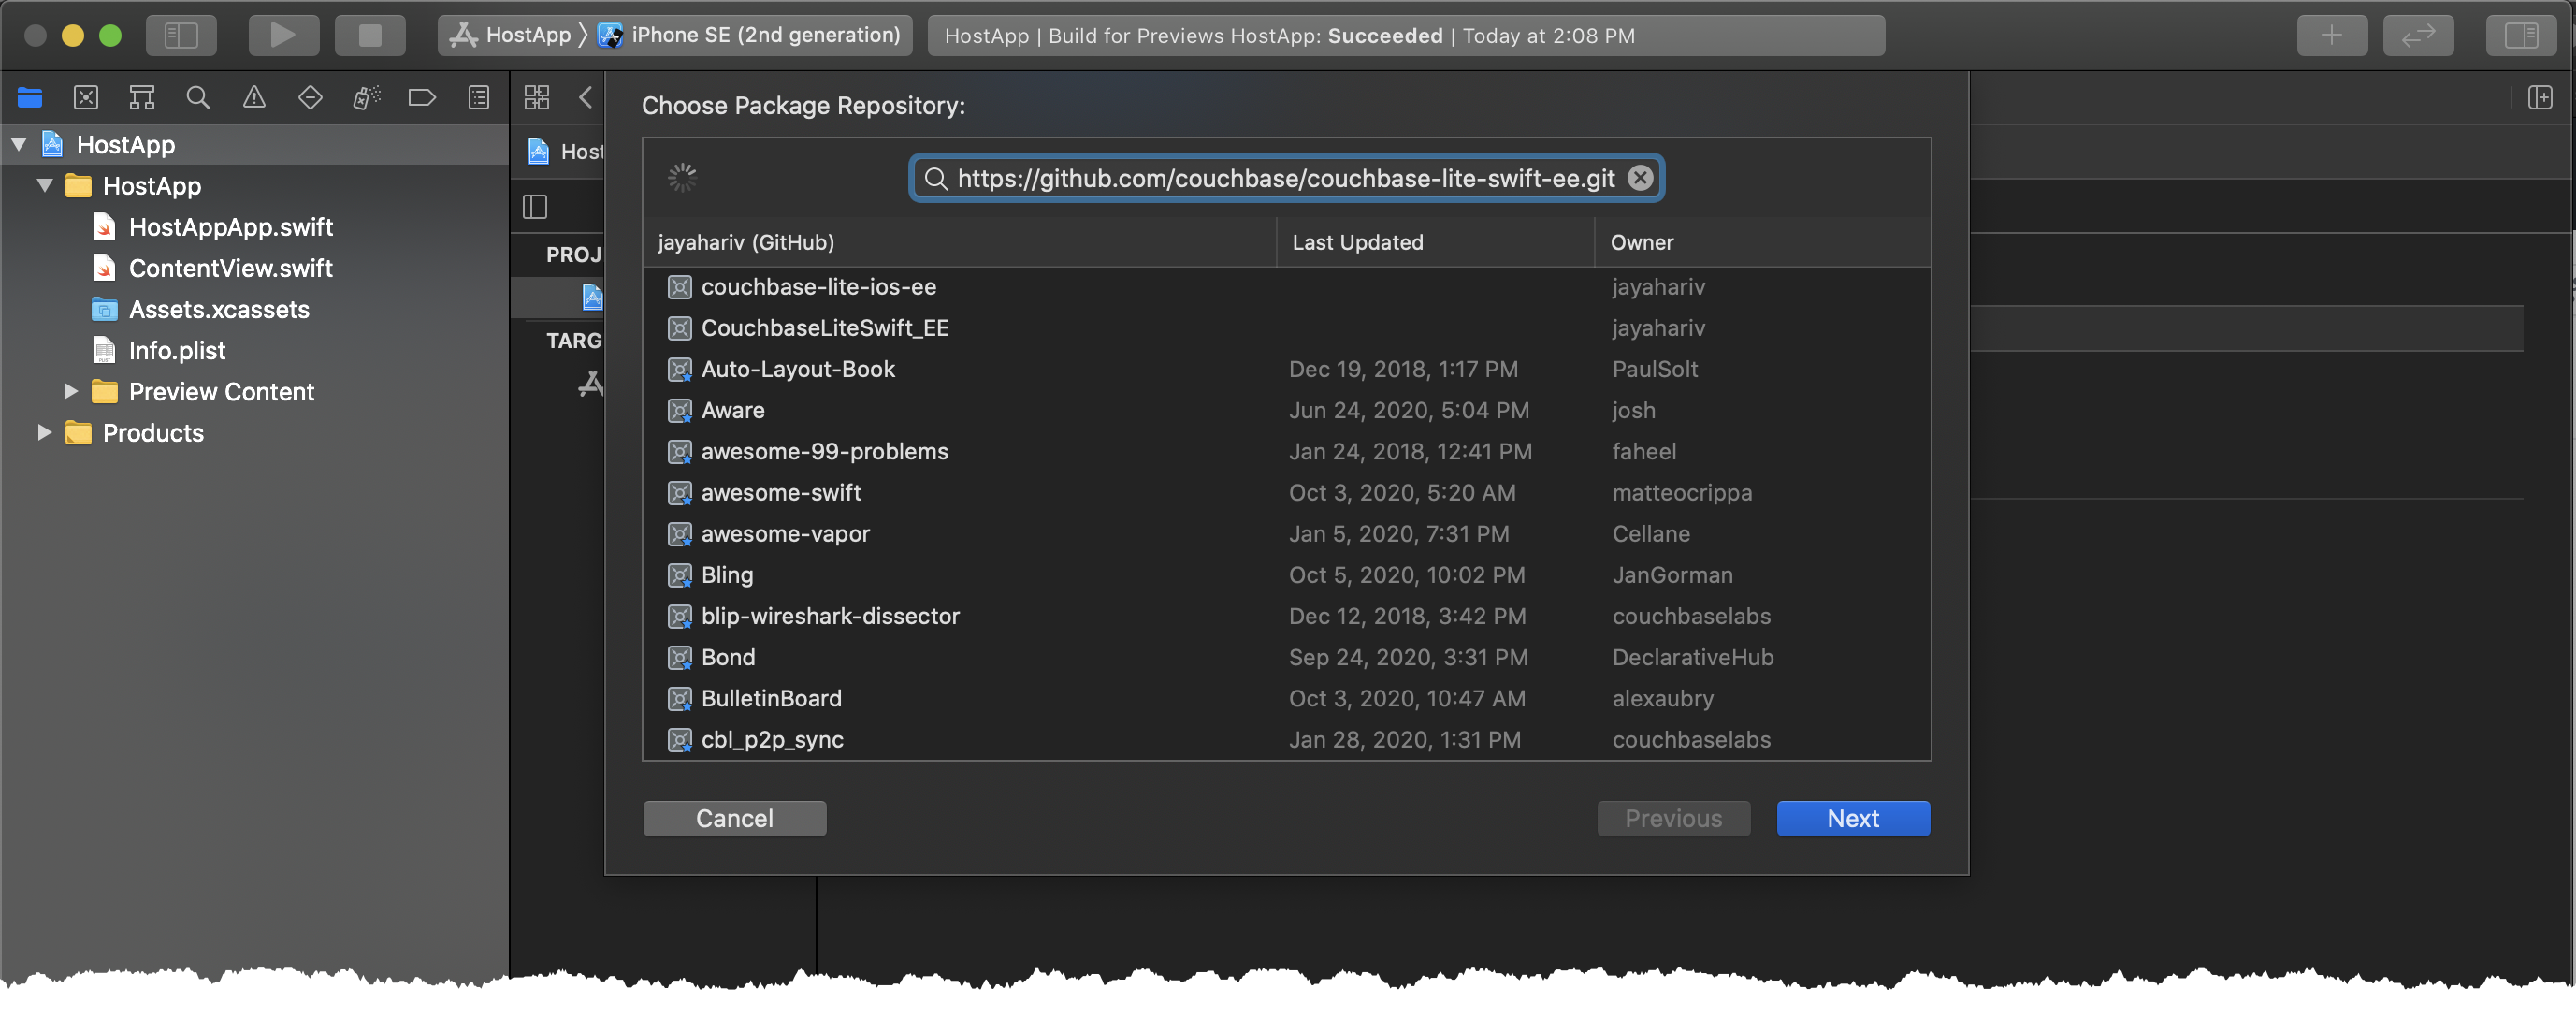This screenshot has width=2576, height=1018.
Task: Clear the repository URL search field
Action: [1640, 178]
